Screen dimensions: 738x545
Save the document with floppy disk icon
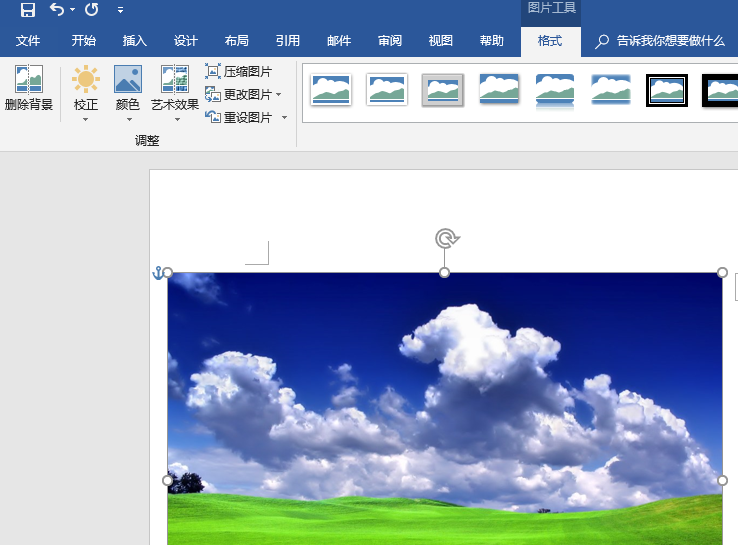click(28, 9)
